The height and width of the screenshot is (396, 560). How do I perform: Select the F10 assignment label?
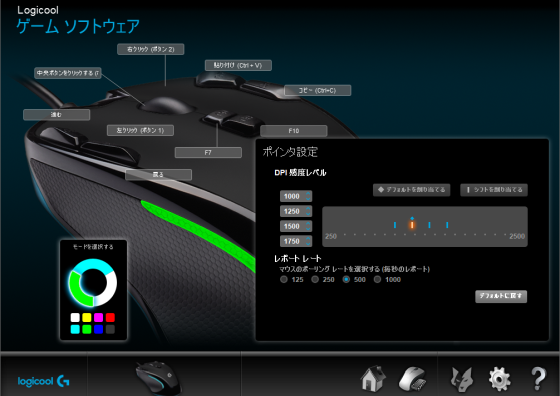click(294, 131)
